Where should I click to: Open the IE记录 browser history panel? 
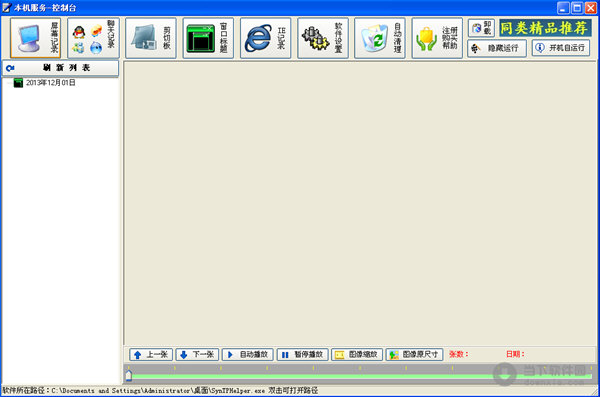(266, 38)
